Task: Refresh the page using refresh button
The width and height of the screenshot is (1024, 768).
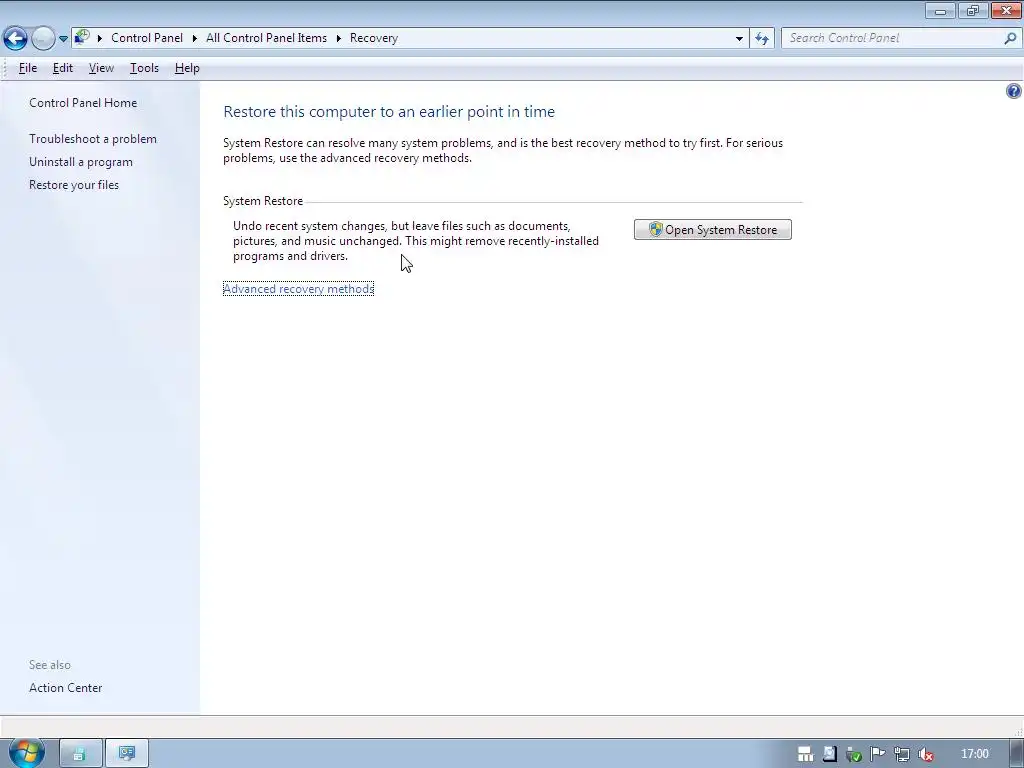Action: (x=761, y=39)
